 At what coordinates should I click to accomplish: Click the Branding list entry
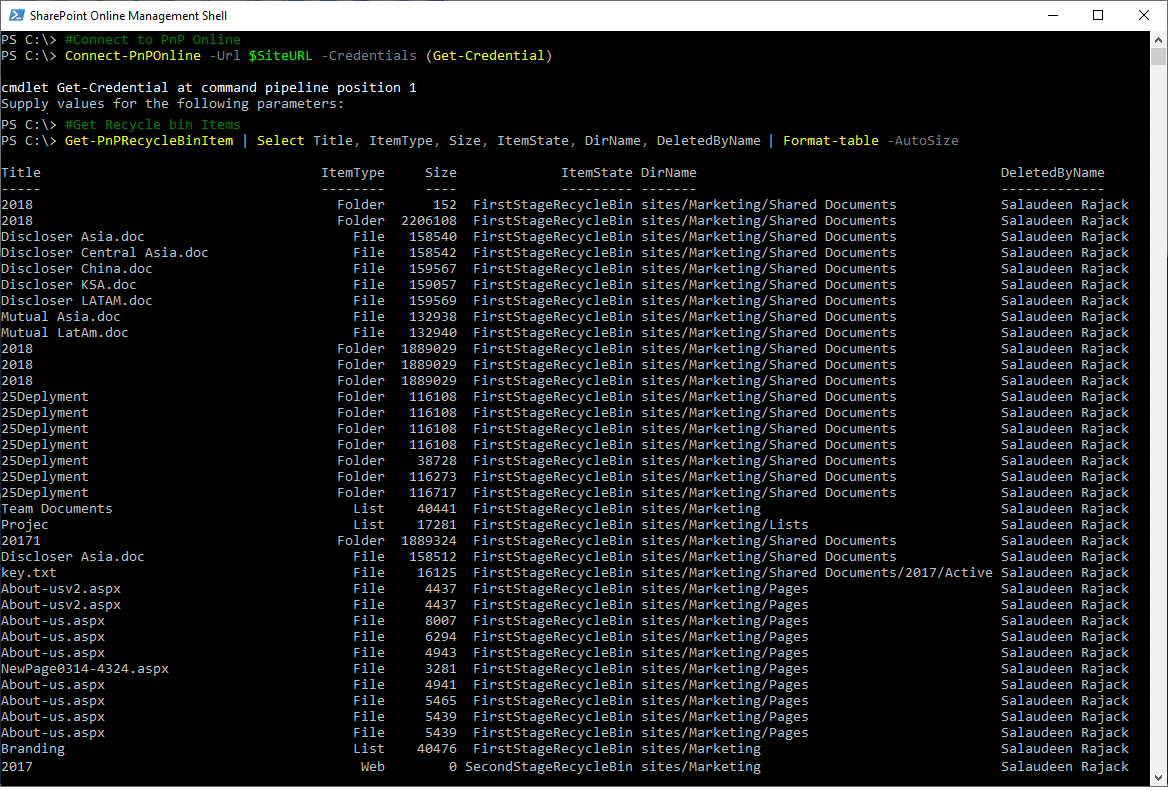(x=33, y=748)
